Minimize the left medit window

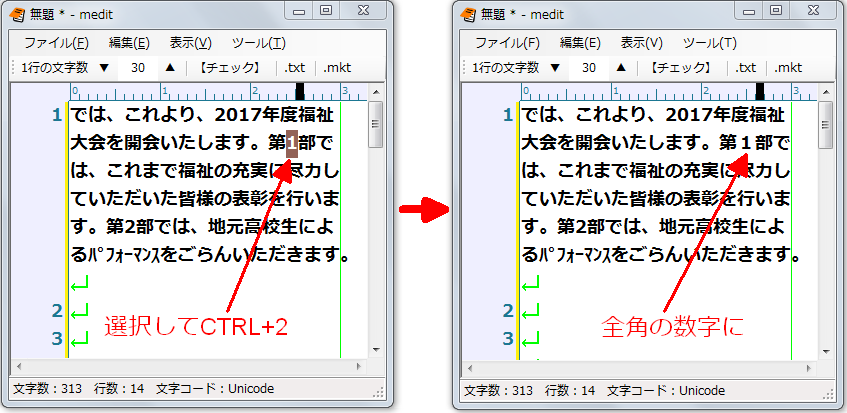click(x=300, y=10)
